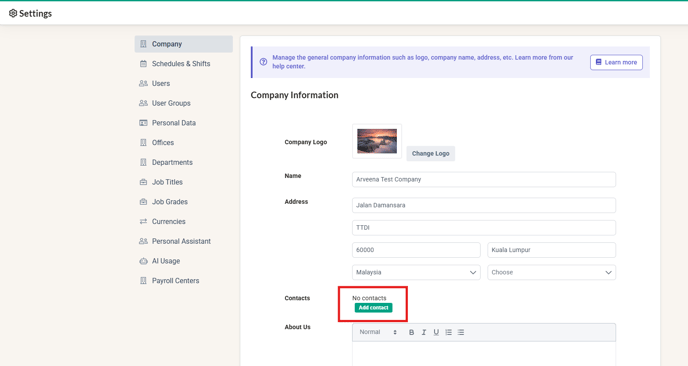This screenshot has width=688, height=366.
Task: Go to User Groups settings
Action: 183,103
